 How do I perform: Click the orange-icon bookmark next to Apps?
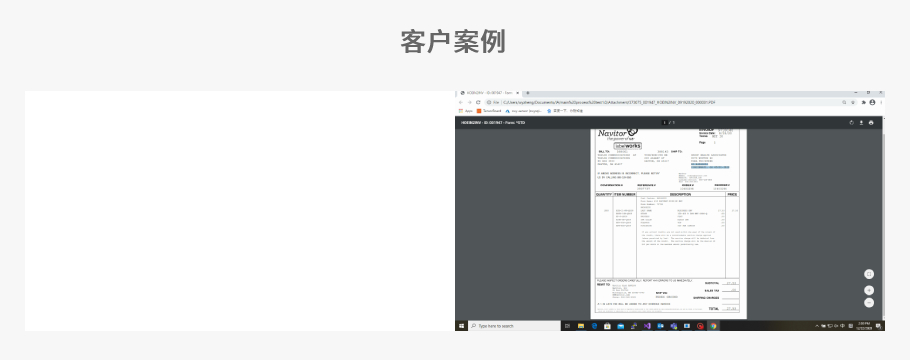[x=489, y=111]
